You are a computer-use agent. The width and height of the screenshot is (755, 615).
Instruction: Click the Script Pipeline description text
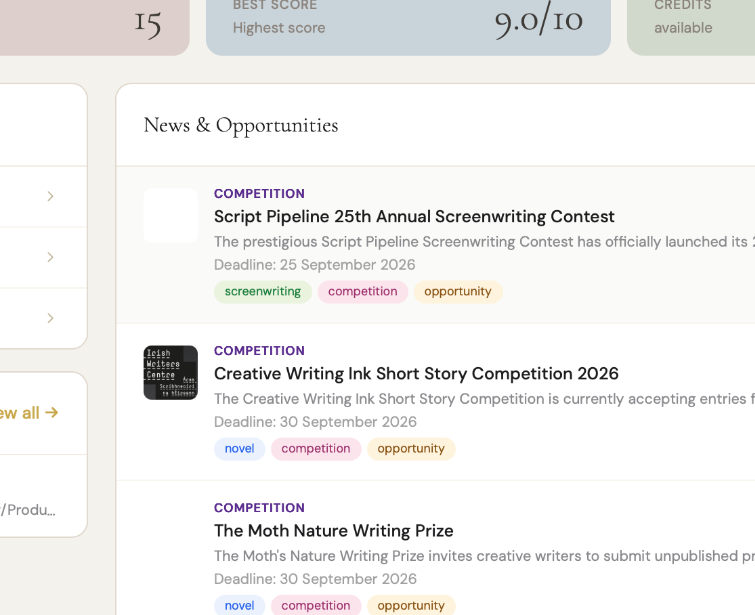(x=484, y=242)
